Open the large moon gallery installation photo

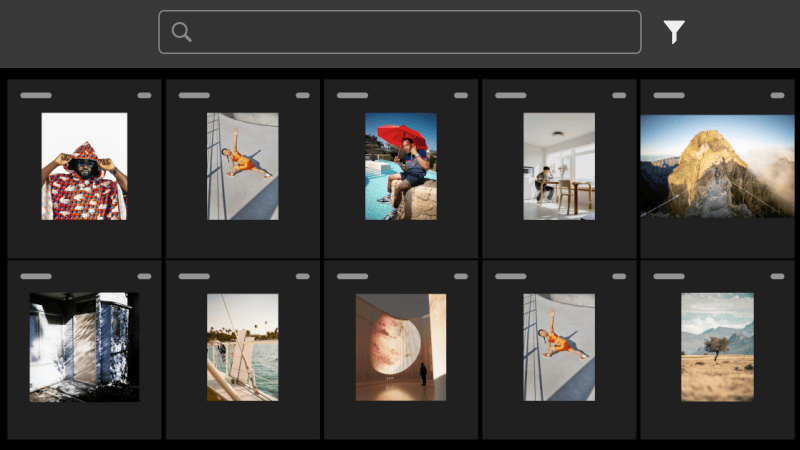(401, 347)
